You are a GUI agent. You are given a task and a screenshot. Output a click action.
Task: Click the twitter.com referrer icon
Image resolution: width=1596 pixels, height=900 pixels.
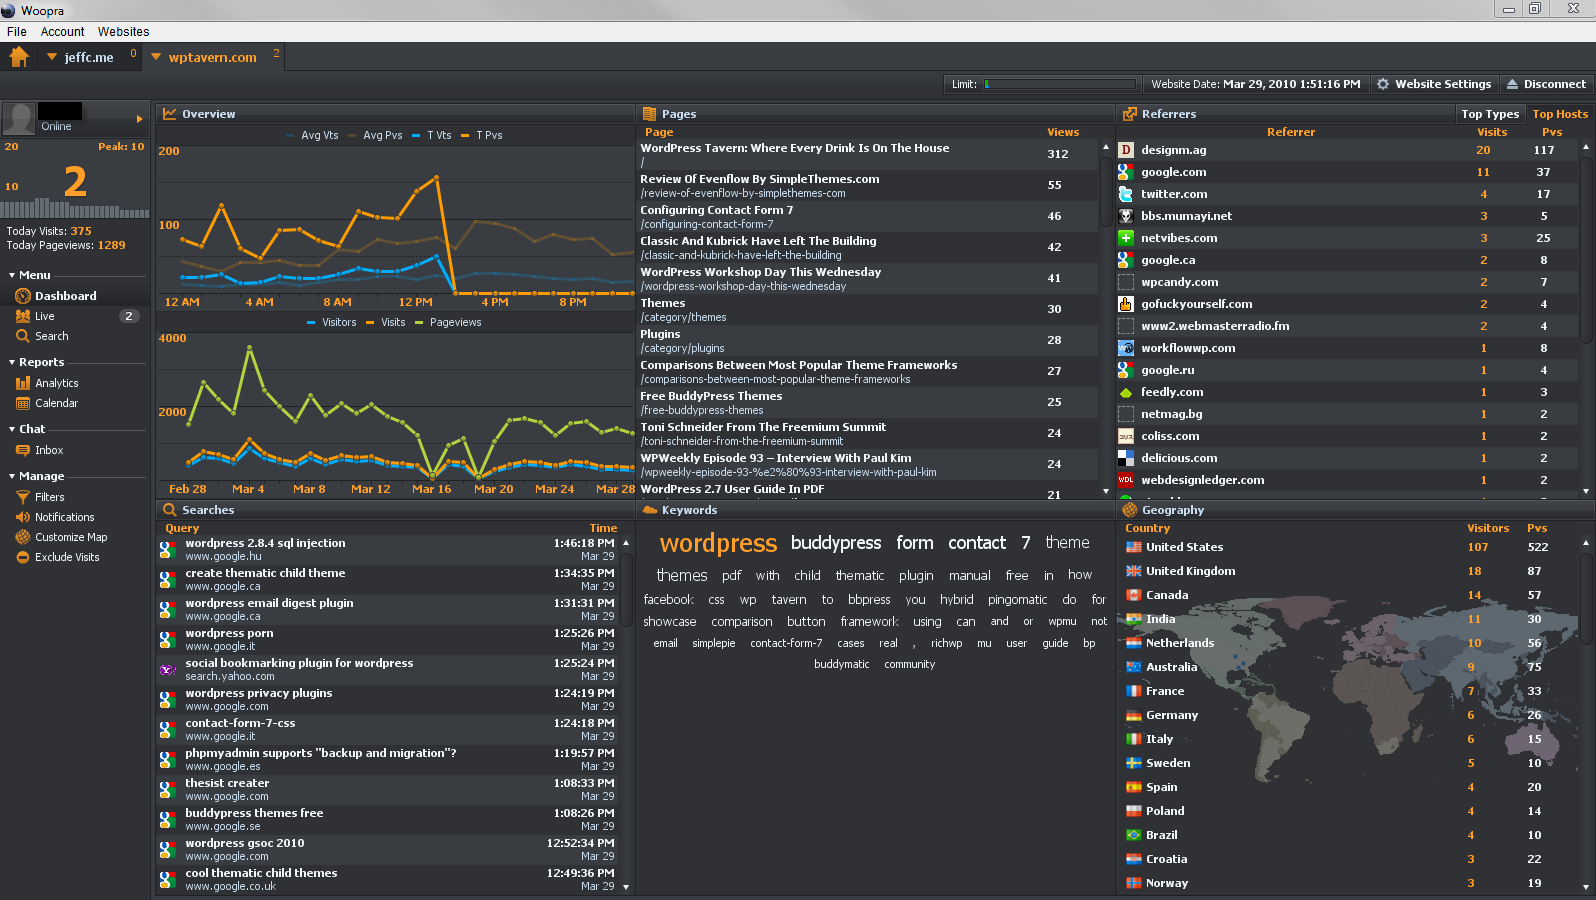[1126, 194]
